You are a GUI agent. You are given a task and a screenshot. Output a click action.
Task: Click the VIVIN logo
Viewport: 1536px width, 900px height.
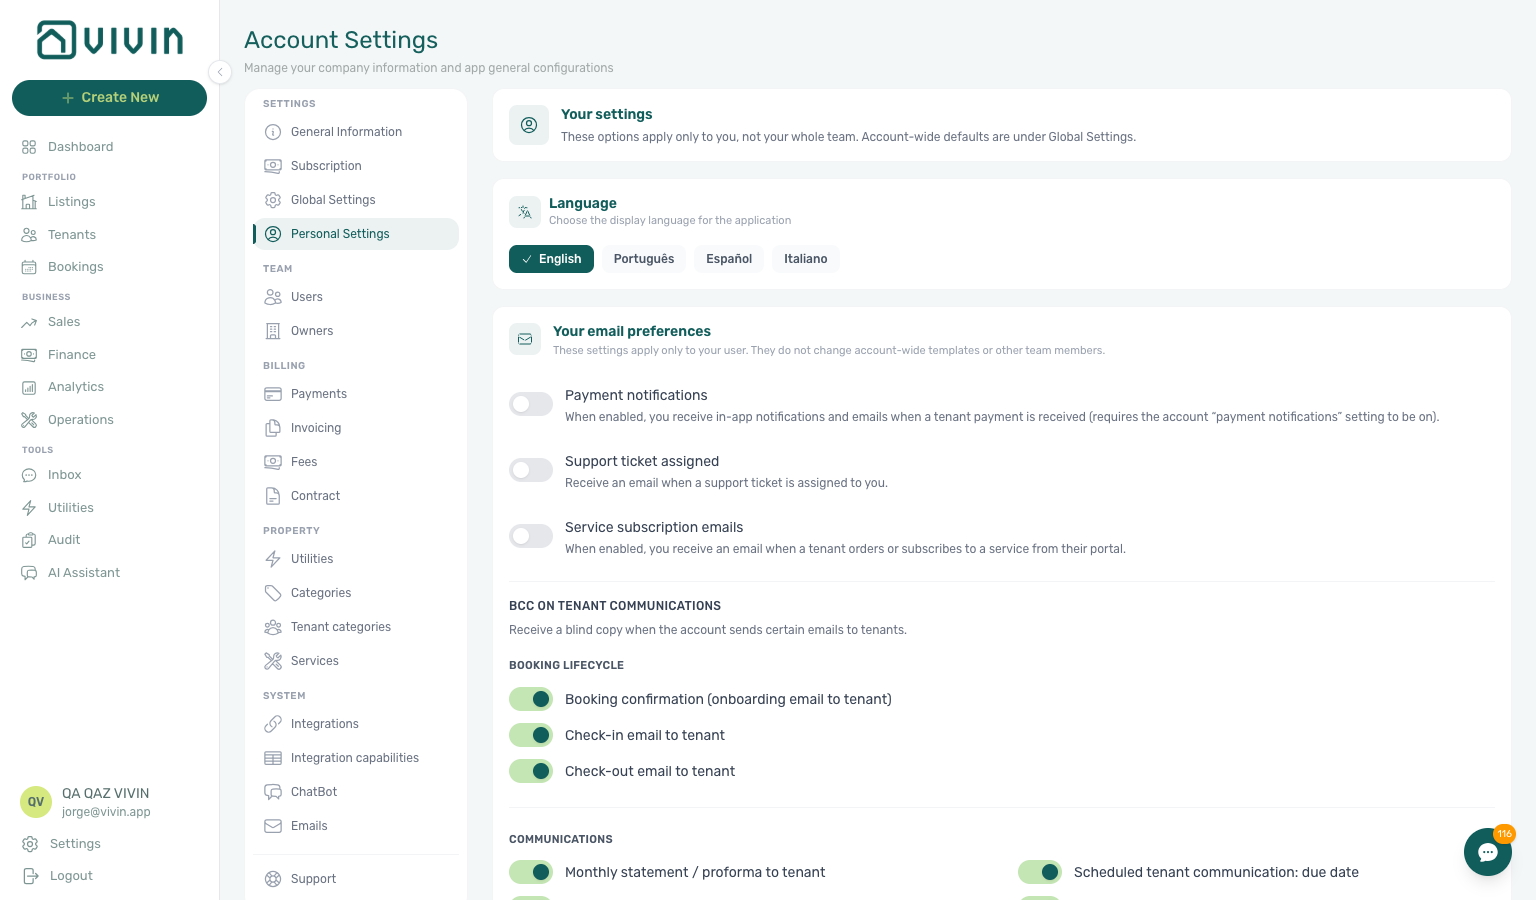tap(110, 40)
